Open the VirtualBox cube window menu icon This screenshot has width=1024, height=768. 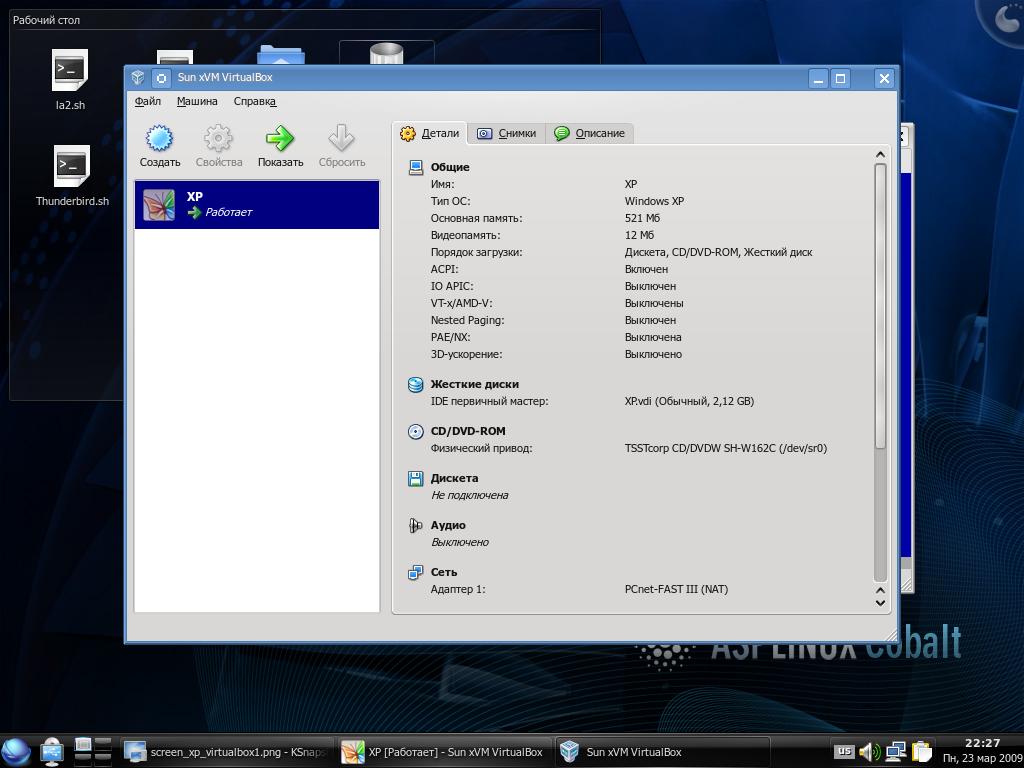[138, 78]
